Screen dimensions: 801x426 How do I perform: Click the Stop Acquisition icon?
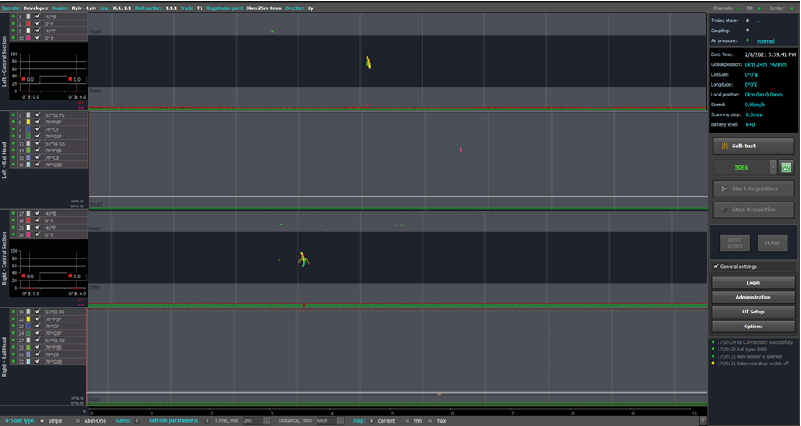723,208
